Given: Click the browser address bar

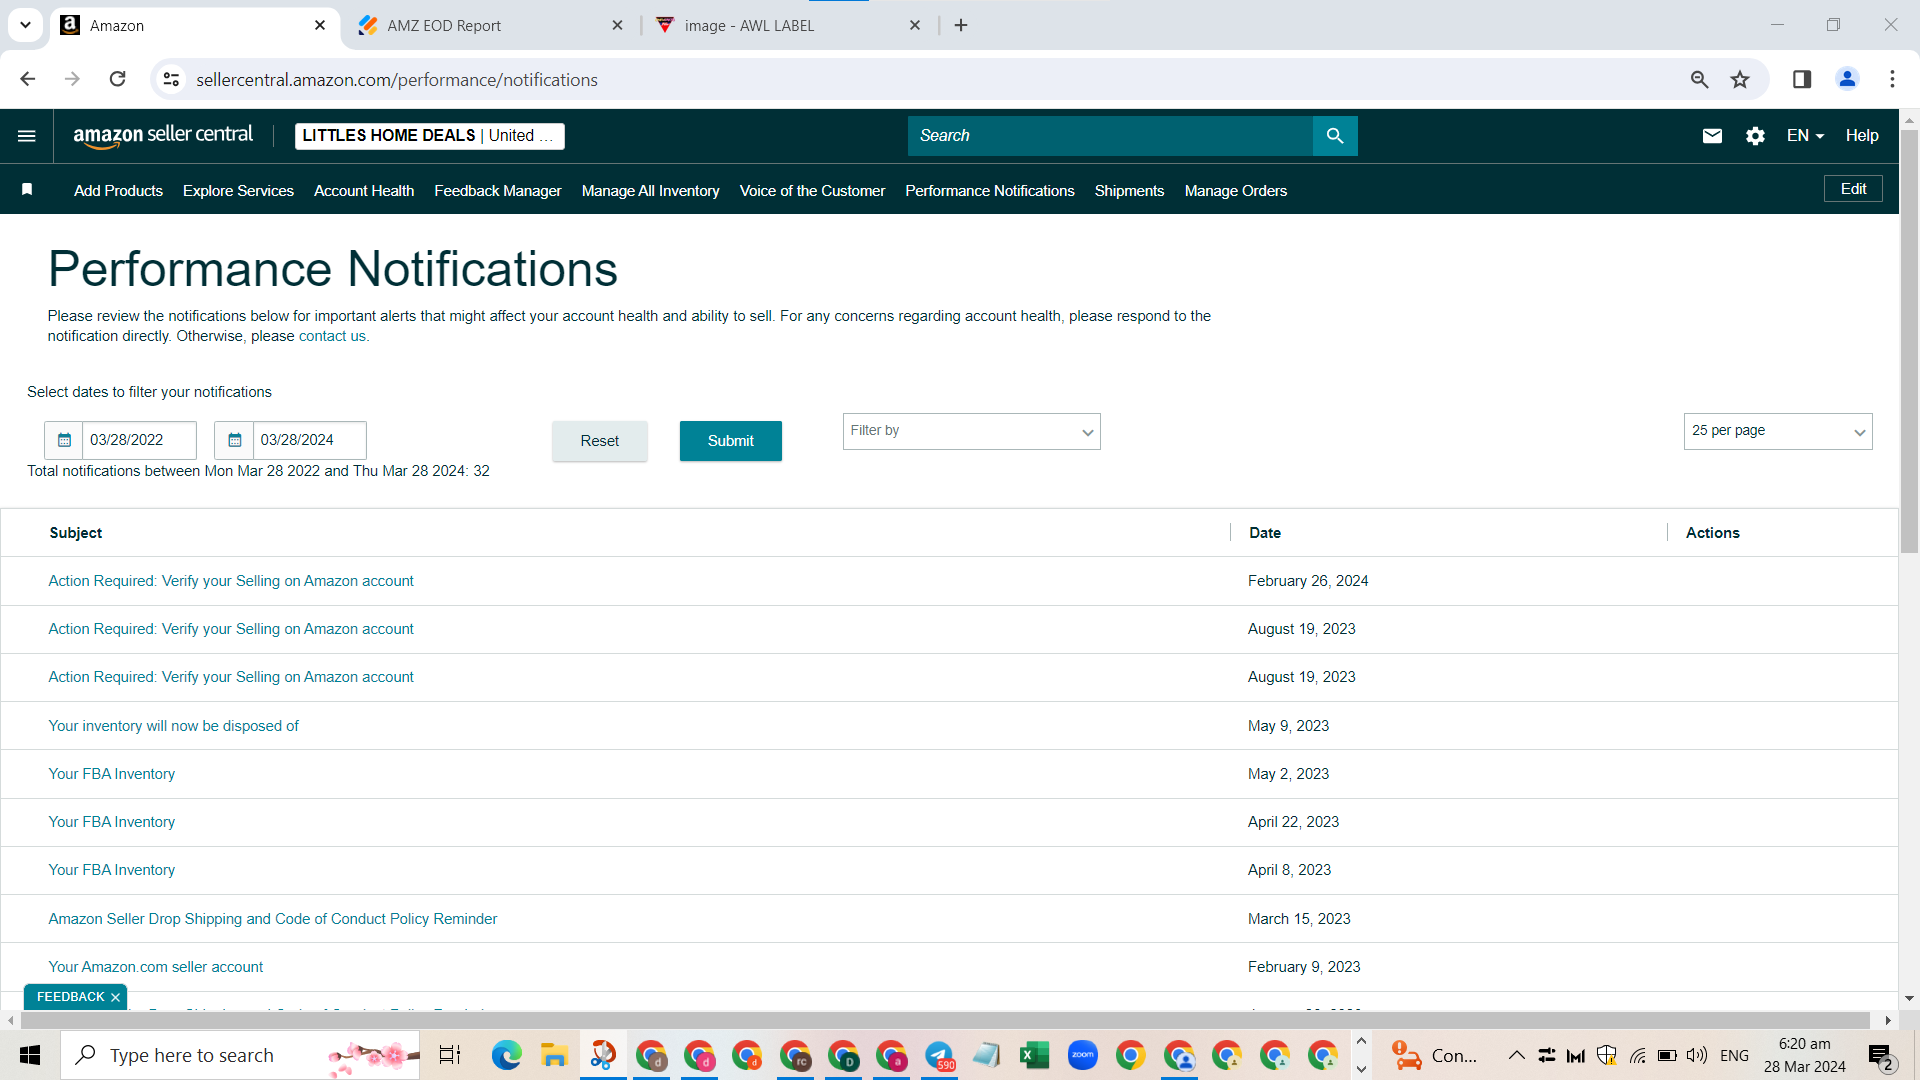Looking at the screenshot, I should click(930, 79).
